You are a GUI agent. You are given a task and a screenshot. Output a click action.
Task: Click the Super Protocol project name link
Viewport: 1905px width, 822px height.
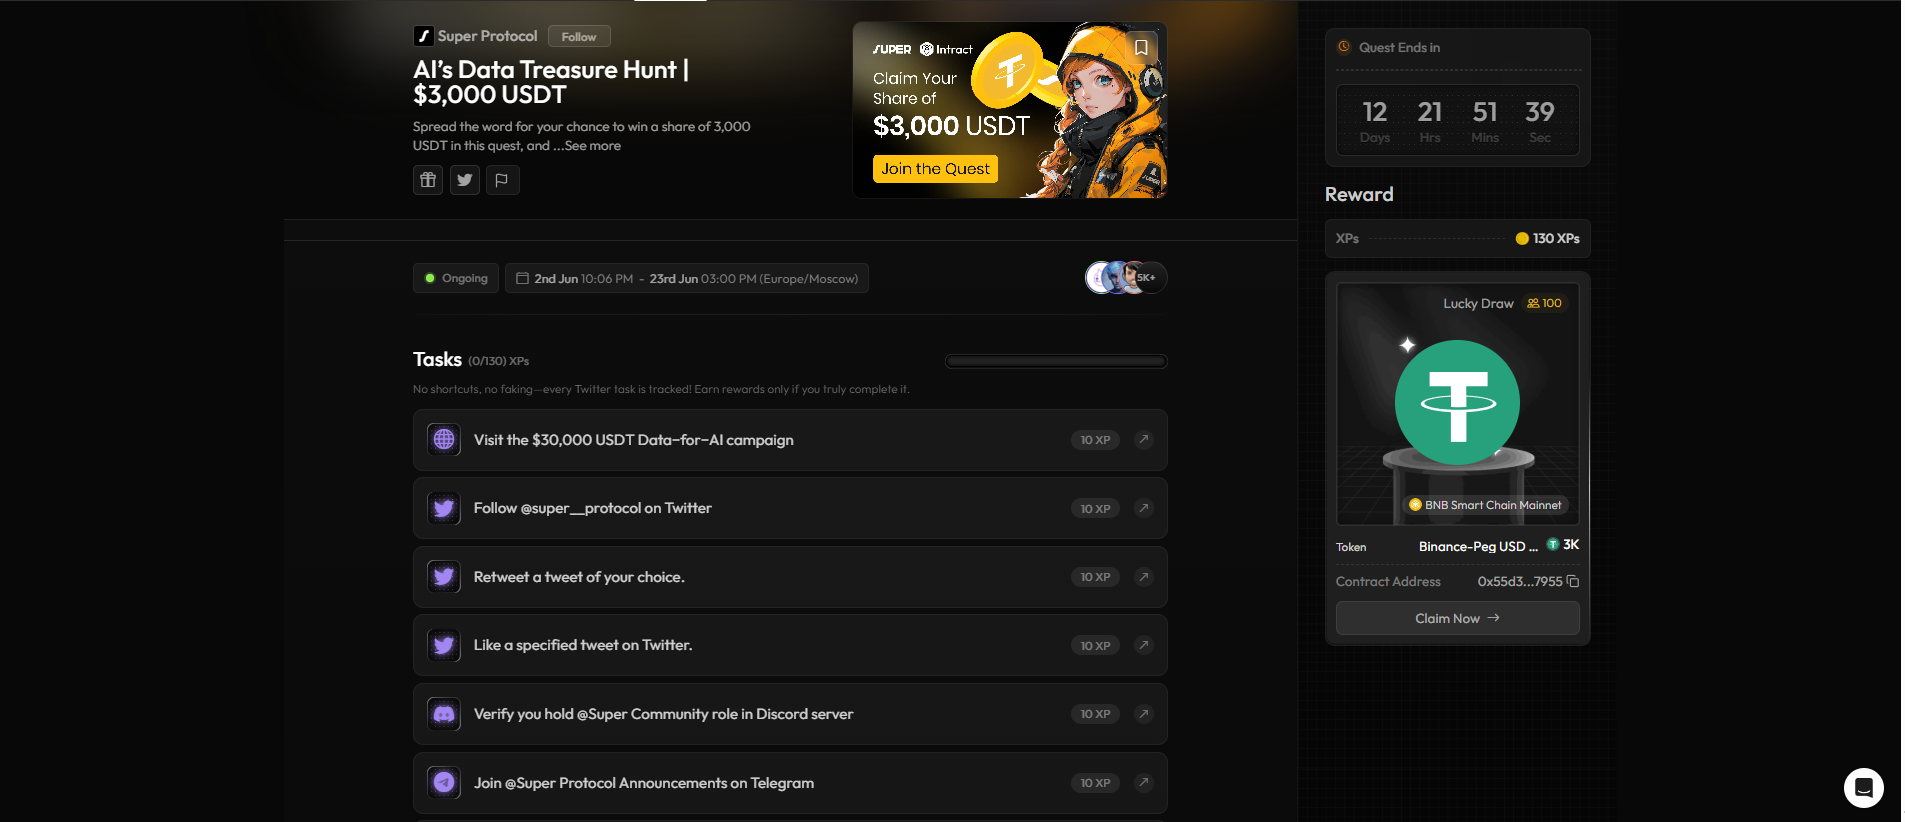pyautogui.click(x=487, y=36)
